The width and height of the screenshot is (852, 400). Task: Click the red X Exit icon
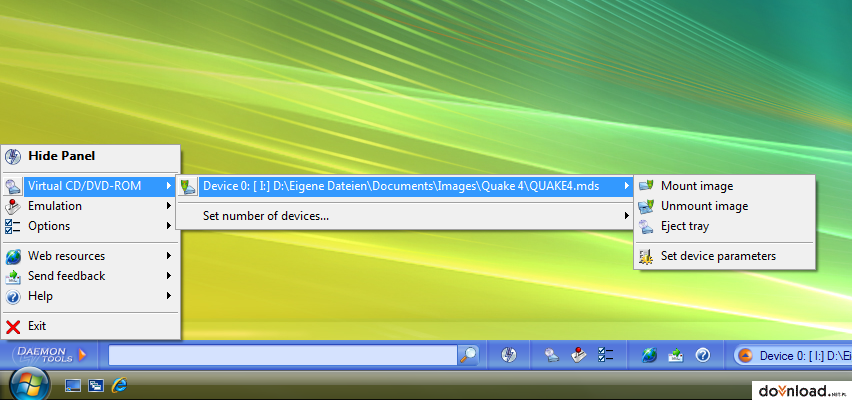click(12, 326)
